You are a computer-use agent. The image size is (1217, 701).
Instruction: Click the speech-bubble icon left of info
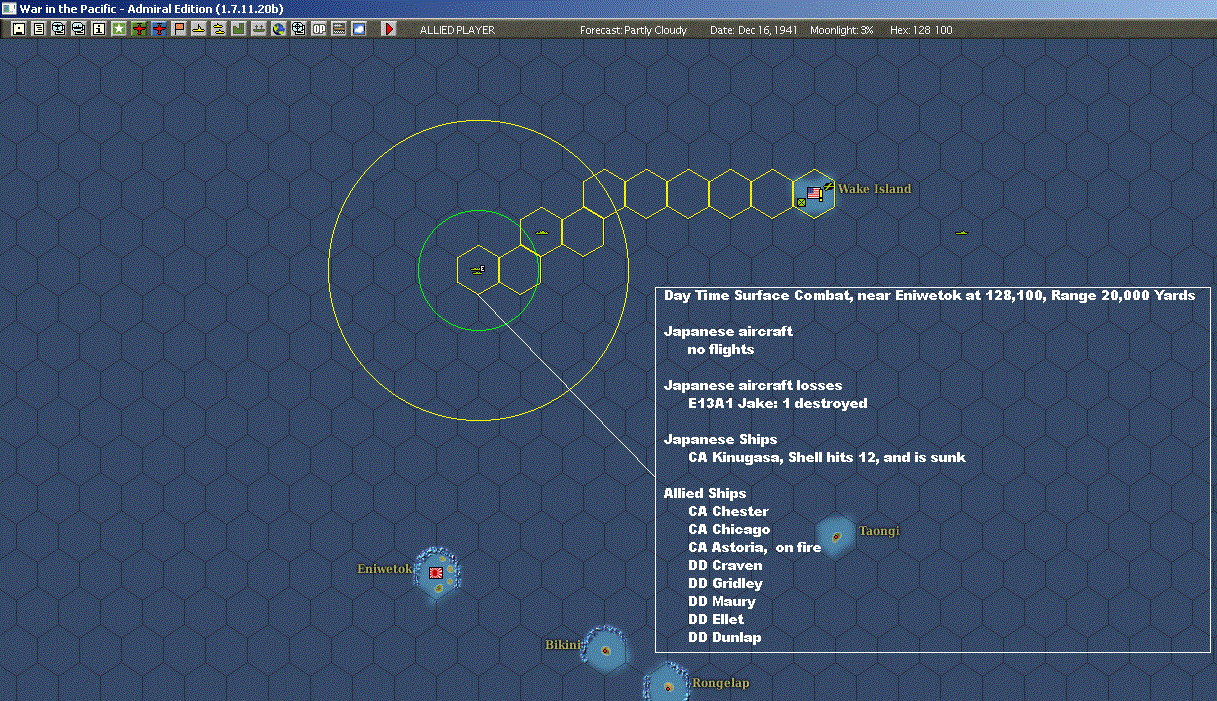(x=78, y=29)
